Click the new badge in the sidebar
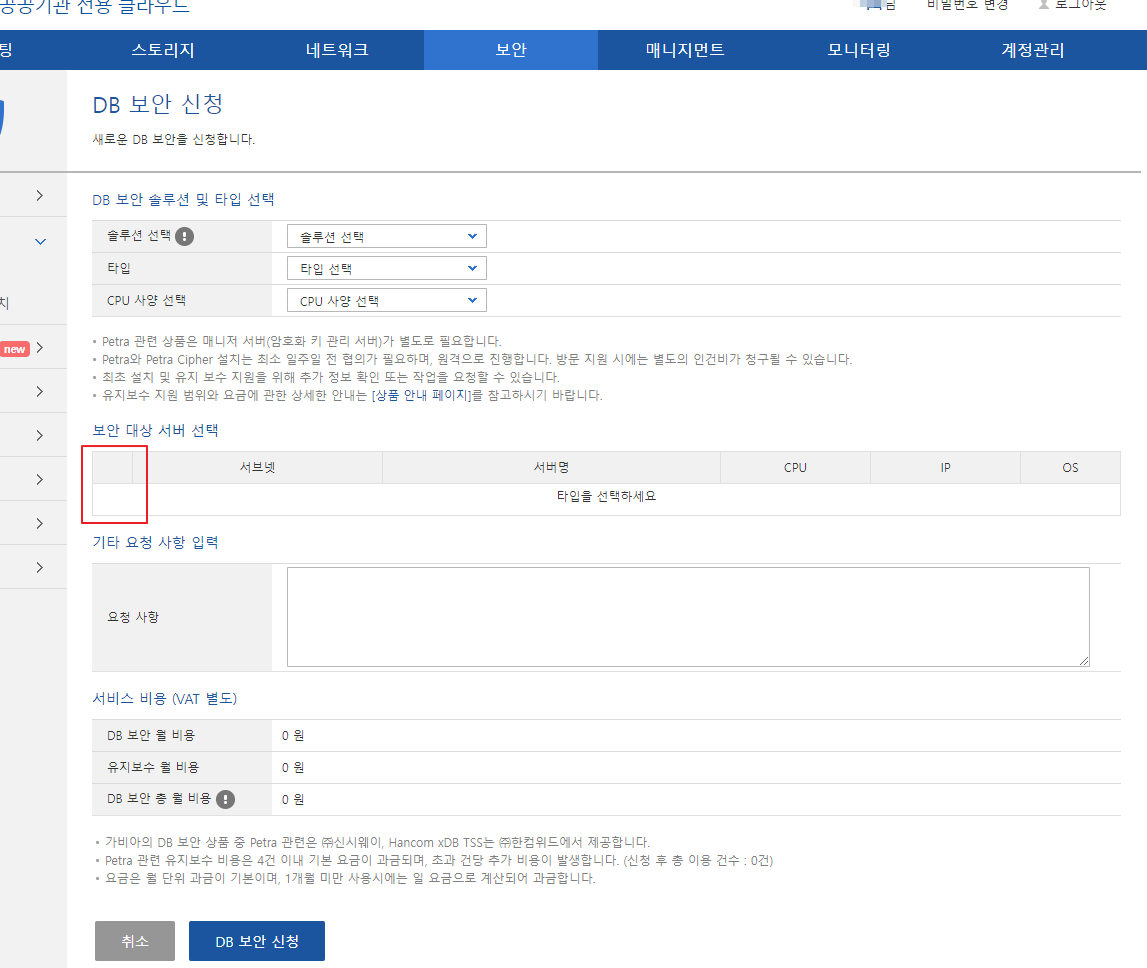The width and height of the screenshot is (1147, 968). [x=15, y=349]
